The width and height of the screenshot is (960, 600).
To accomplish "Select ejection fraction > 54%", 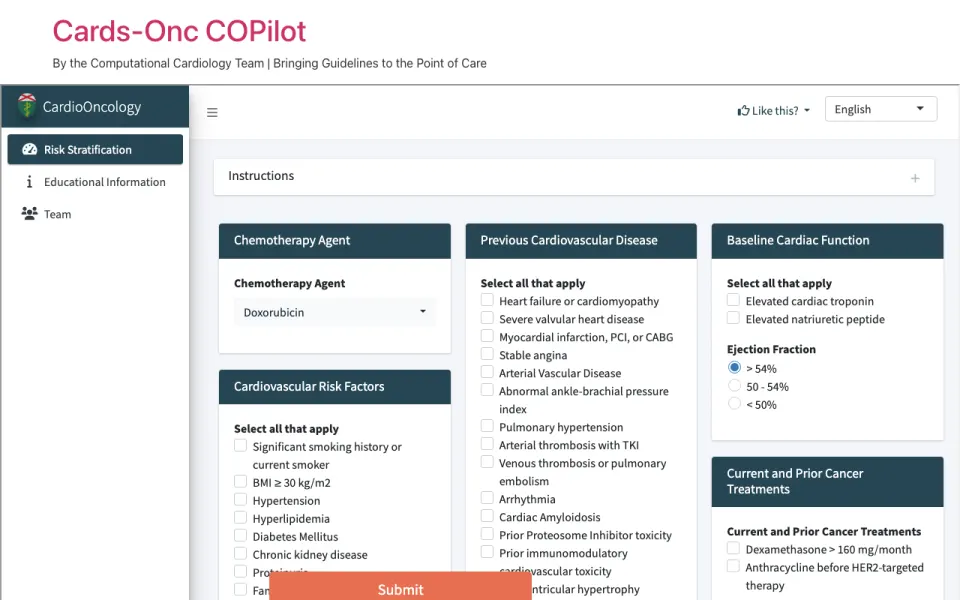I will coord(734,367).
